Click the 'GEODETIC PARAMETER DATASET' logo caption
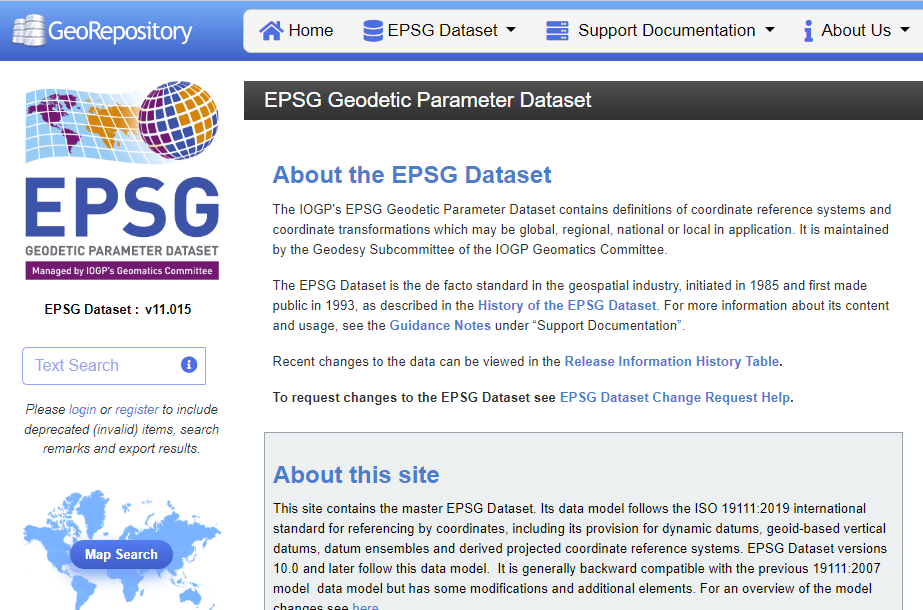This screenshot has width=923, height=610. coord(122,251)
